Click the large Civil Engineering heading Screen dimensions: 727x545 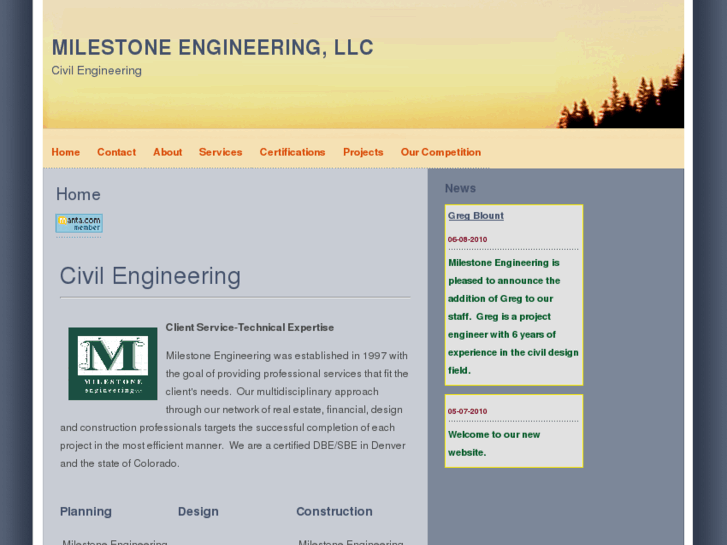(x=150, y=276)
